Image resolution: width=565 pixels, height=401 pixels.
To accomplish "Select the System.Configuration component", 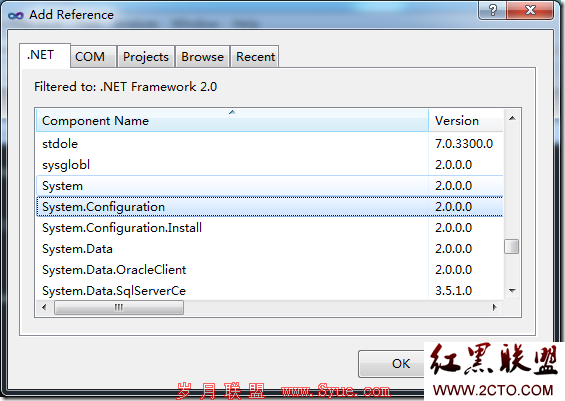I will click(270, 207).
